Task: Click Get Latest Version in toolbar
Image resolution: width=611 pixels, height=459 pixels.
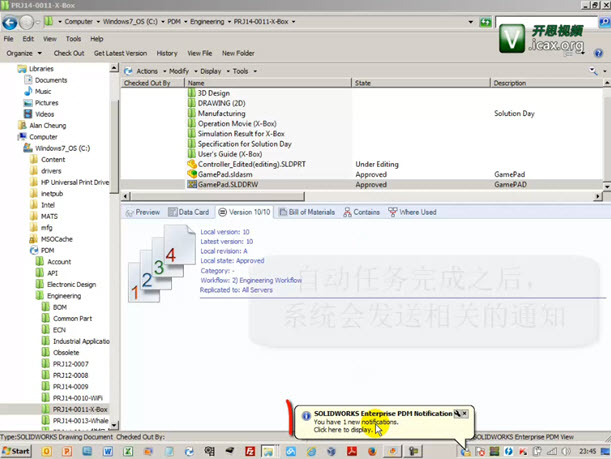Action: [x=121, y=53]
